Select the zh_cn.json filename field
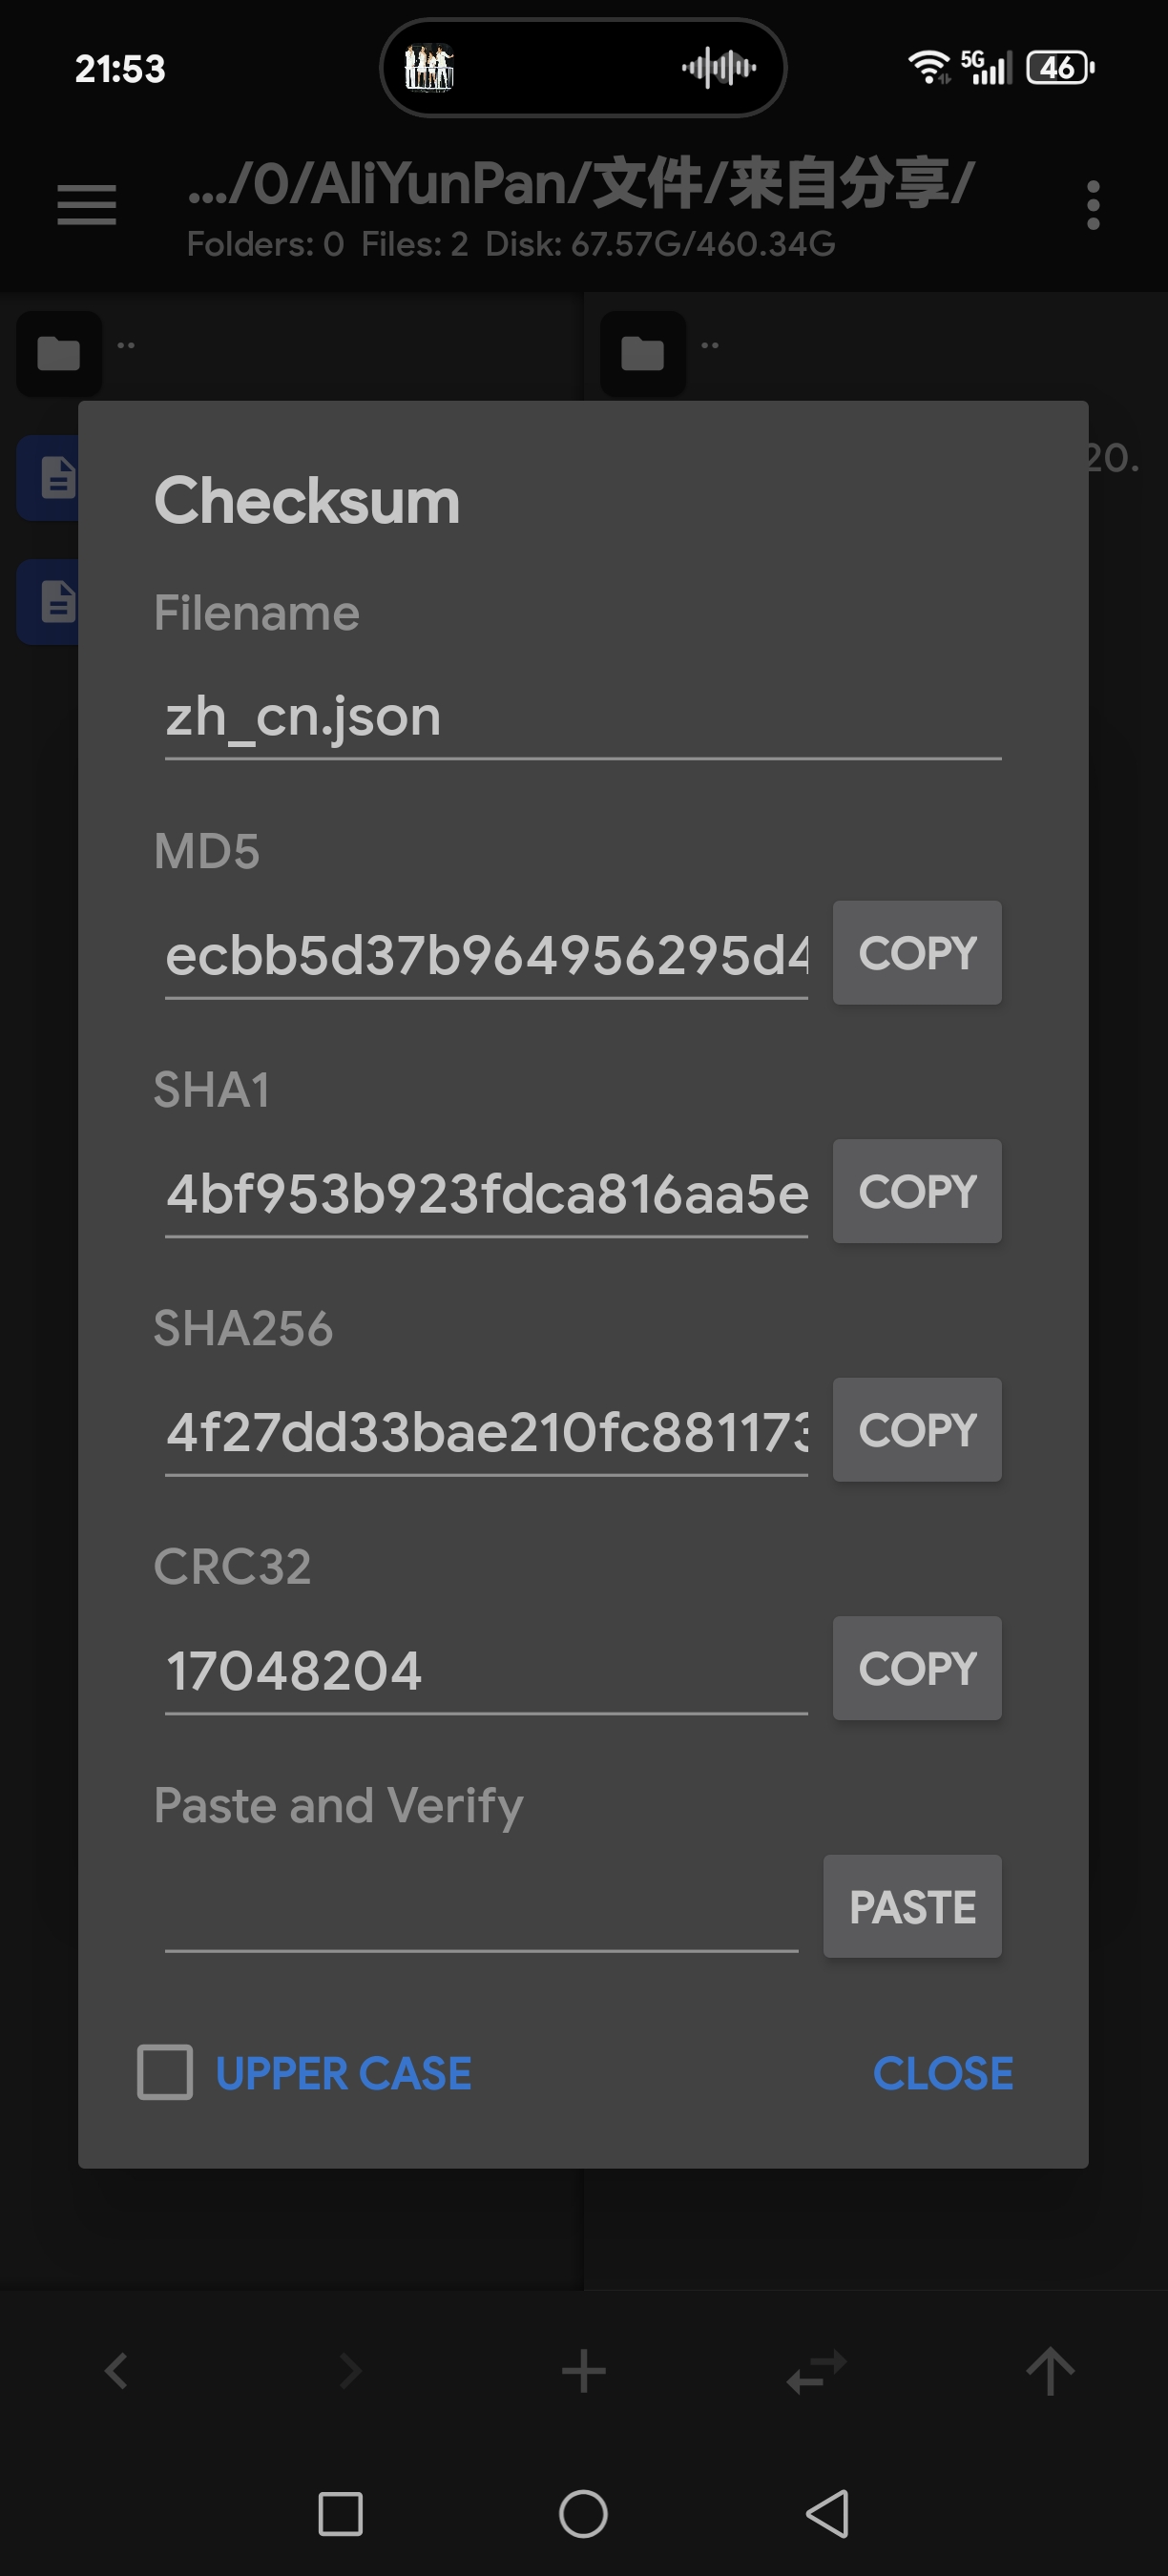The width and height of the screenshot is (1168, 2576). point(583,717)
